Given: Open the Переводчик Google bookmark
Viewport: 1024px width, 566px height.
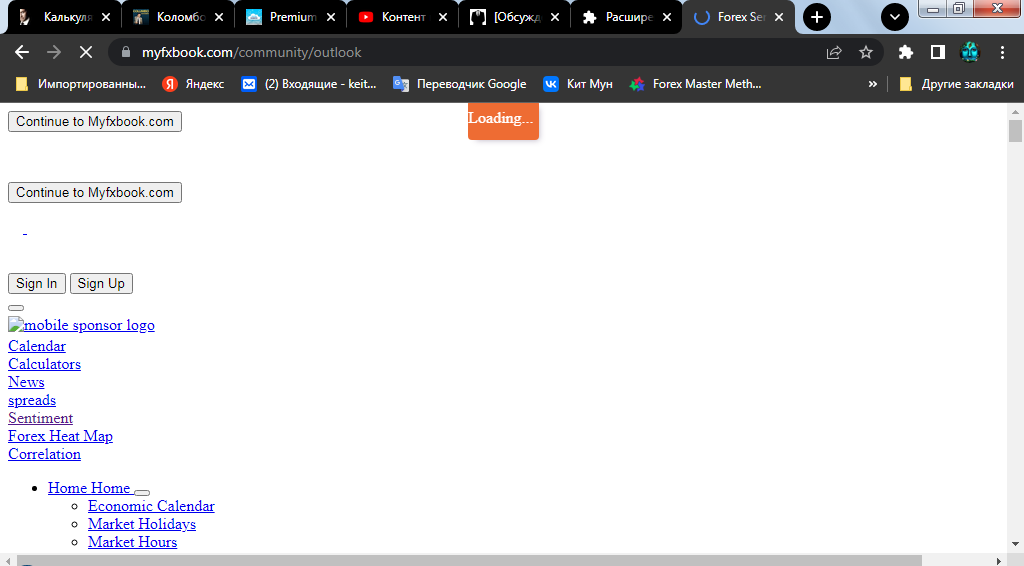Looking at the screenshot, I should (460, 84).
